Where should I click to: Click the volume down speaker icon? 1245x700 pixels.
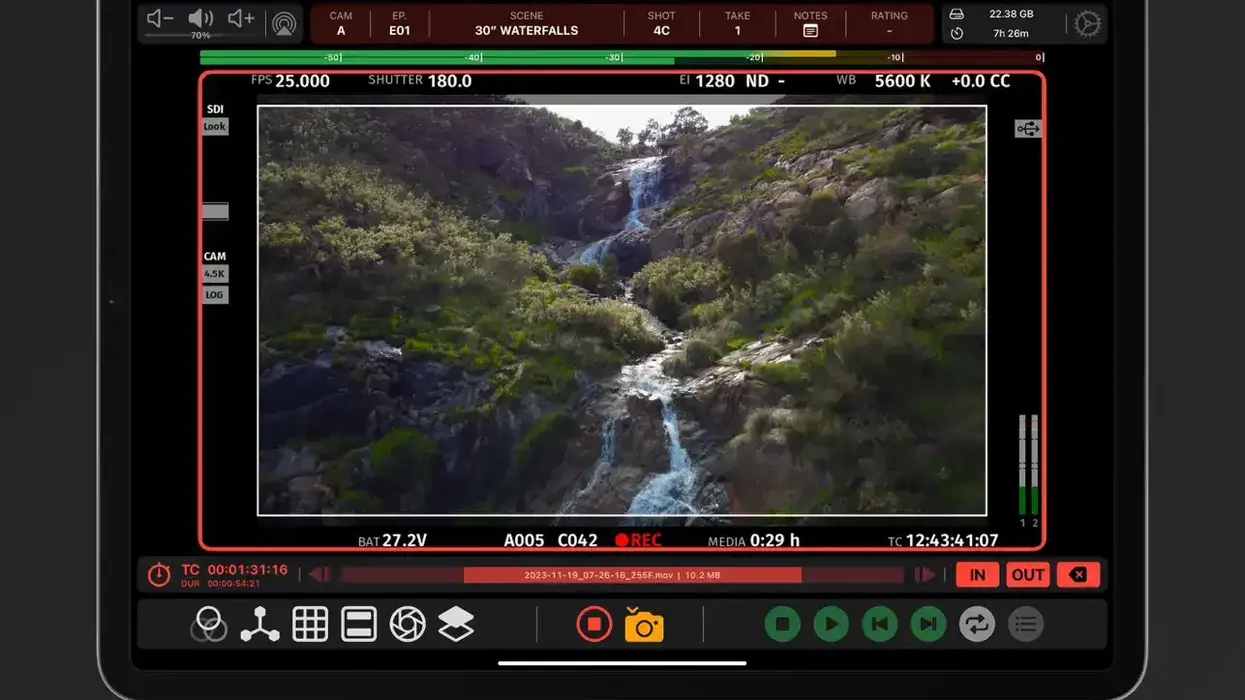pyautogui.click(x=160, y=19)
